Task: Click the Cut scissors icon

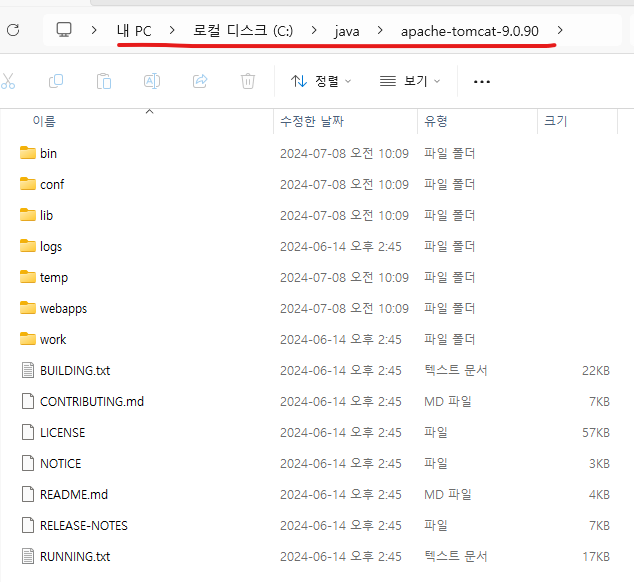Action: tap(7, 81)
